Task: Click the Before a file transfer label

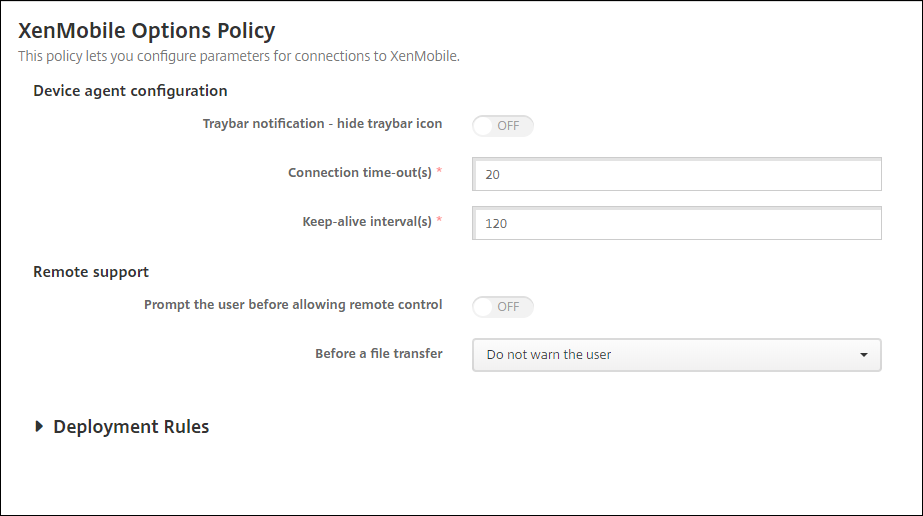Action: tap(378, 353)
